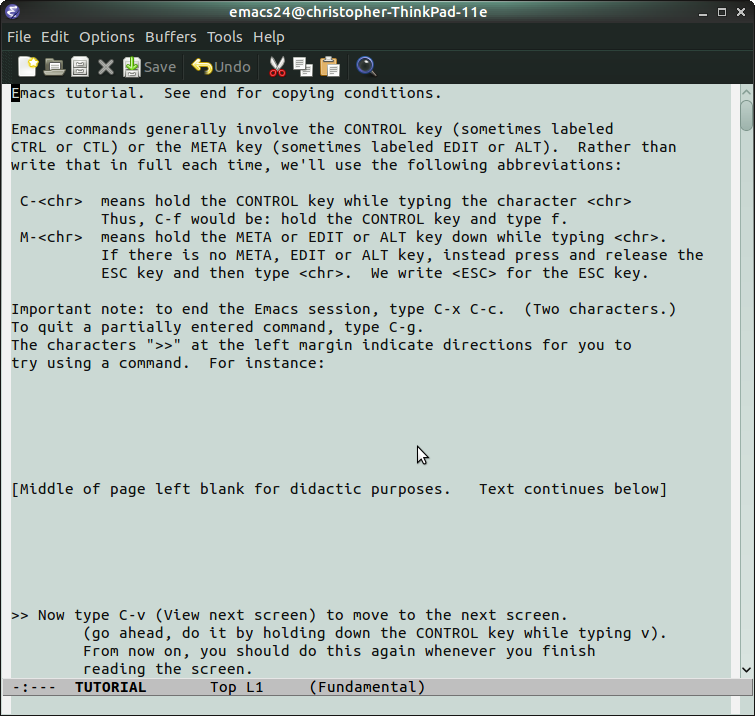
Task: Click the line 'try using a command. For instance:'
Action: (x=168, y=363)
